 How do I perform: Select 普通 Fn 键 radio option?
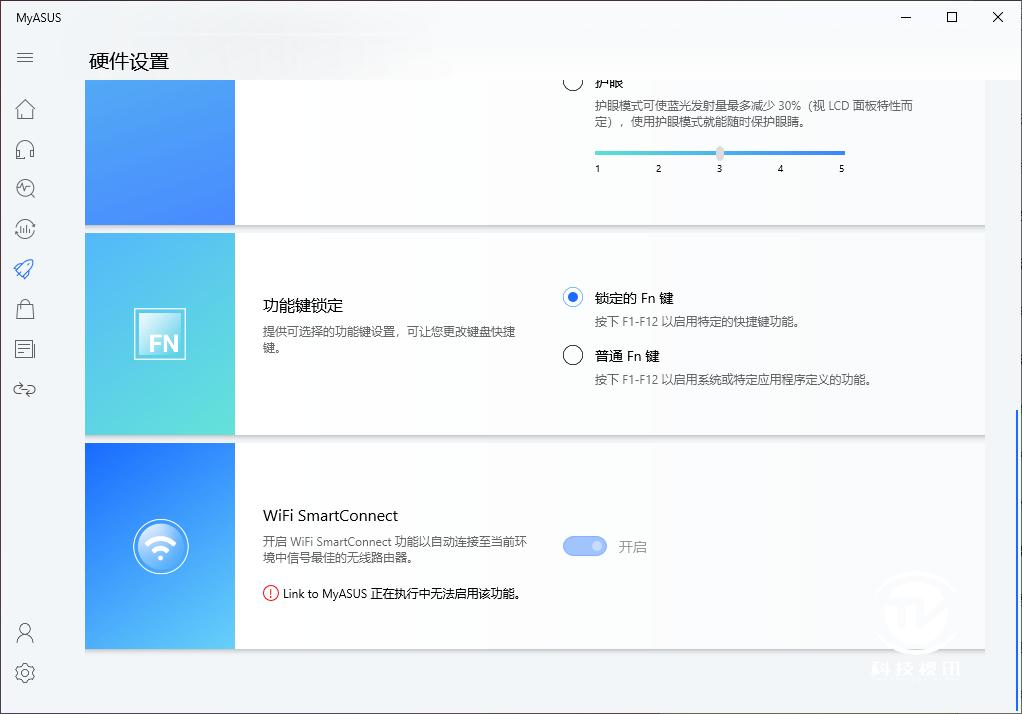tap(571, 355)
